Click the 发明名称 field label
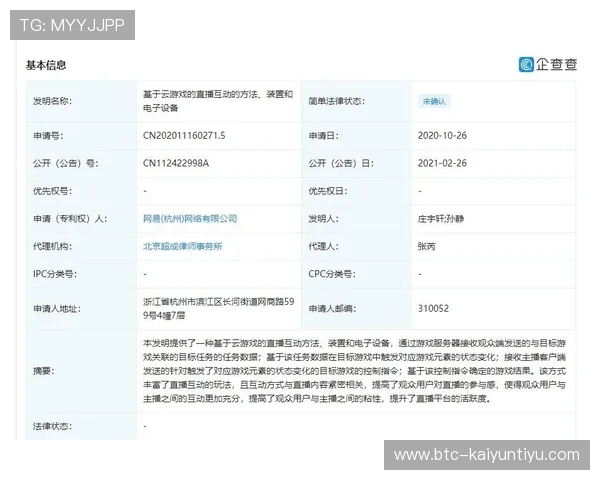The image size is (600, 480). [52, 101]
